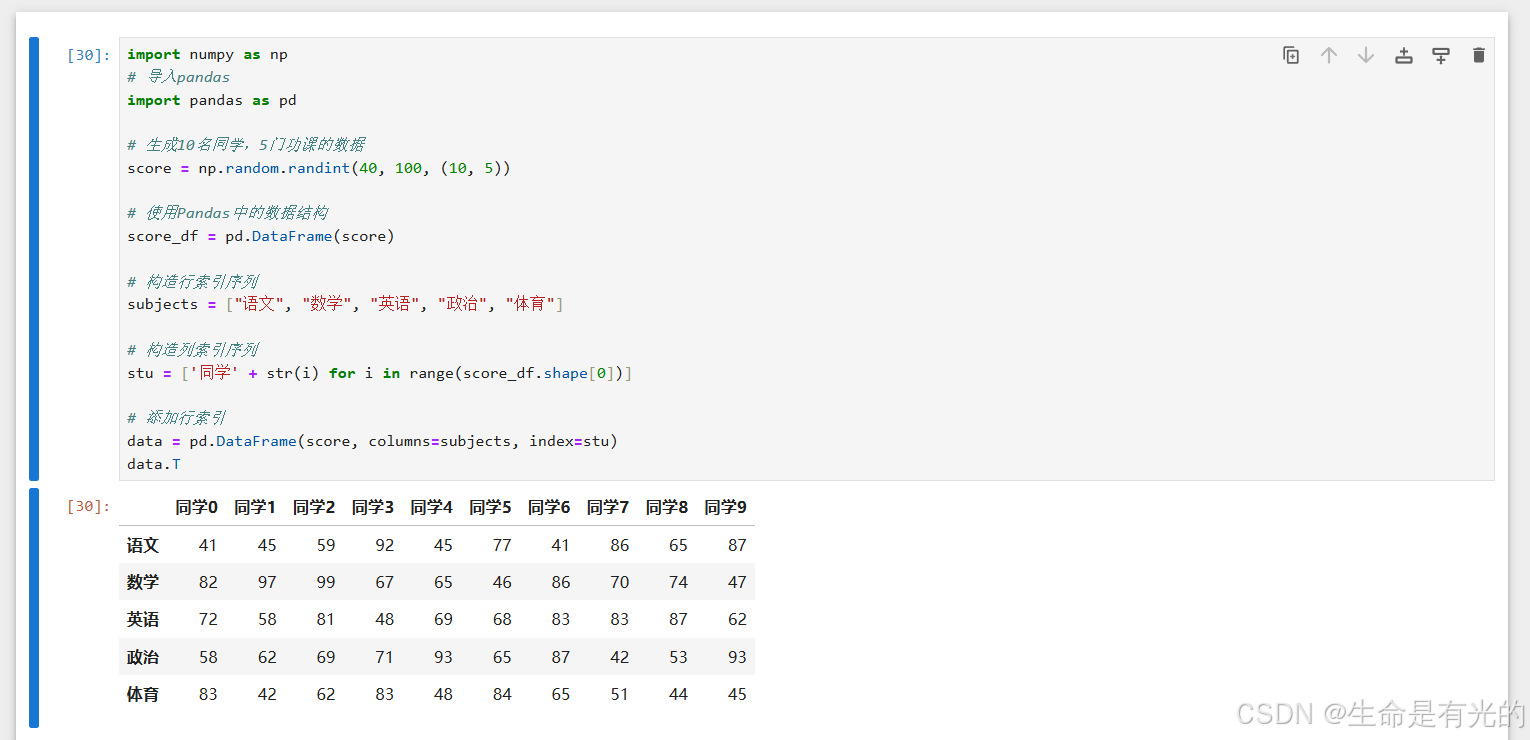Click the input prompt [30]: beside the code
Viewport: 1530px width, 740px height.
[89, 55]
